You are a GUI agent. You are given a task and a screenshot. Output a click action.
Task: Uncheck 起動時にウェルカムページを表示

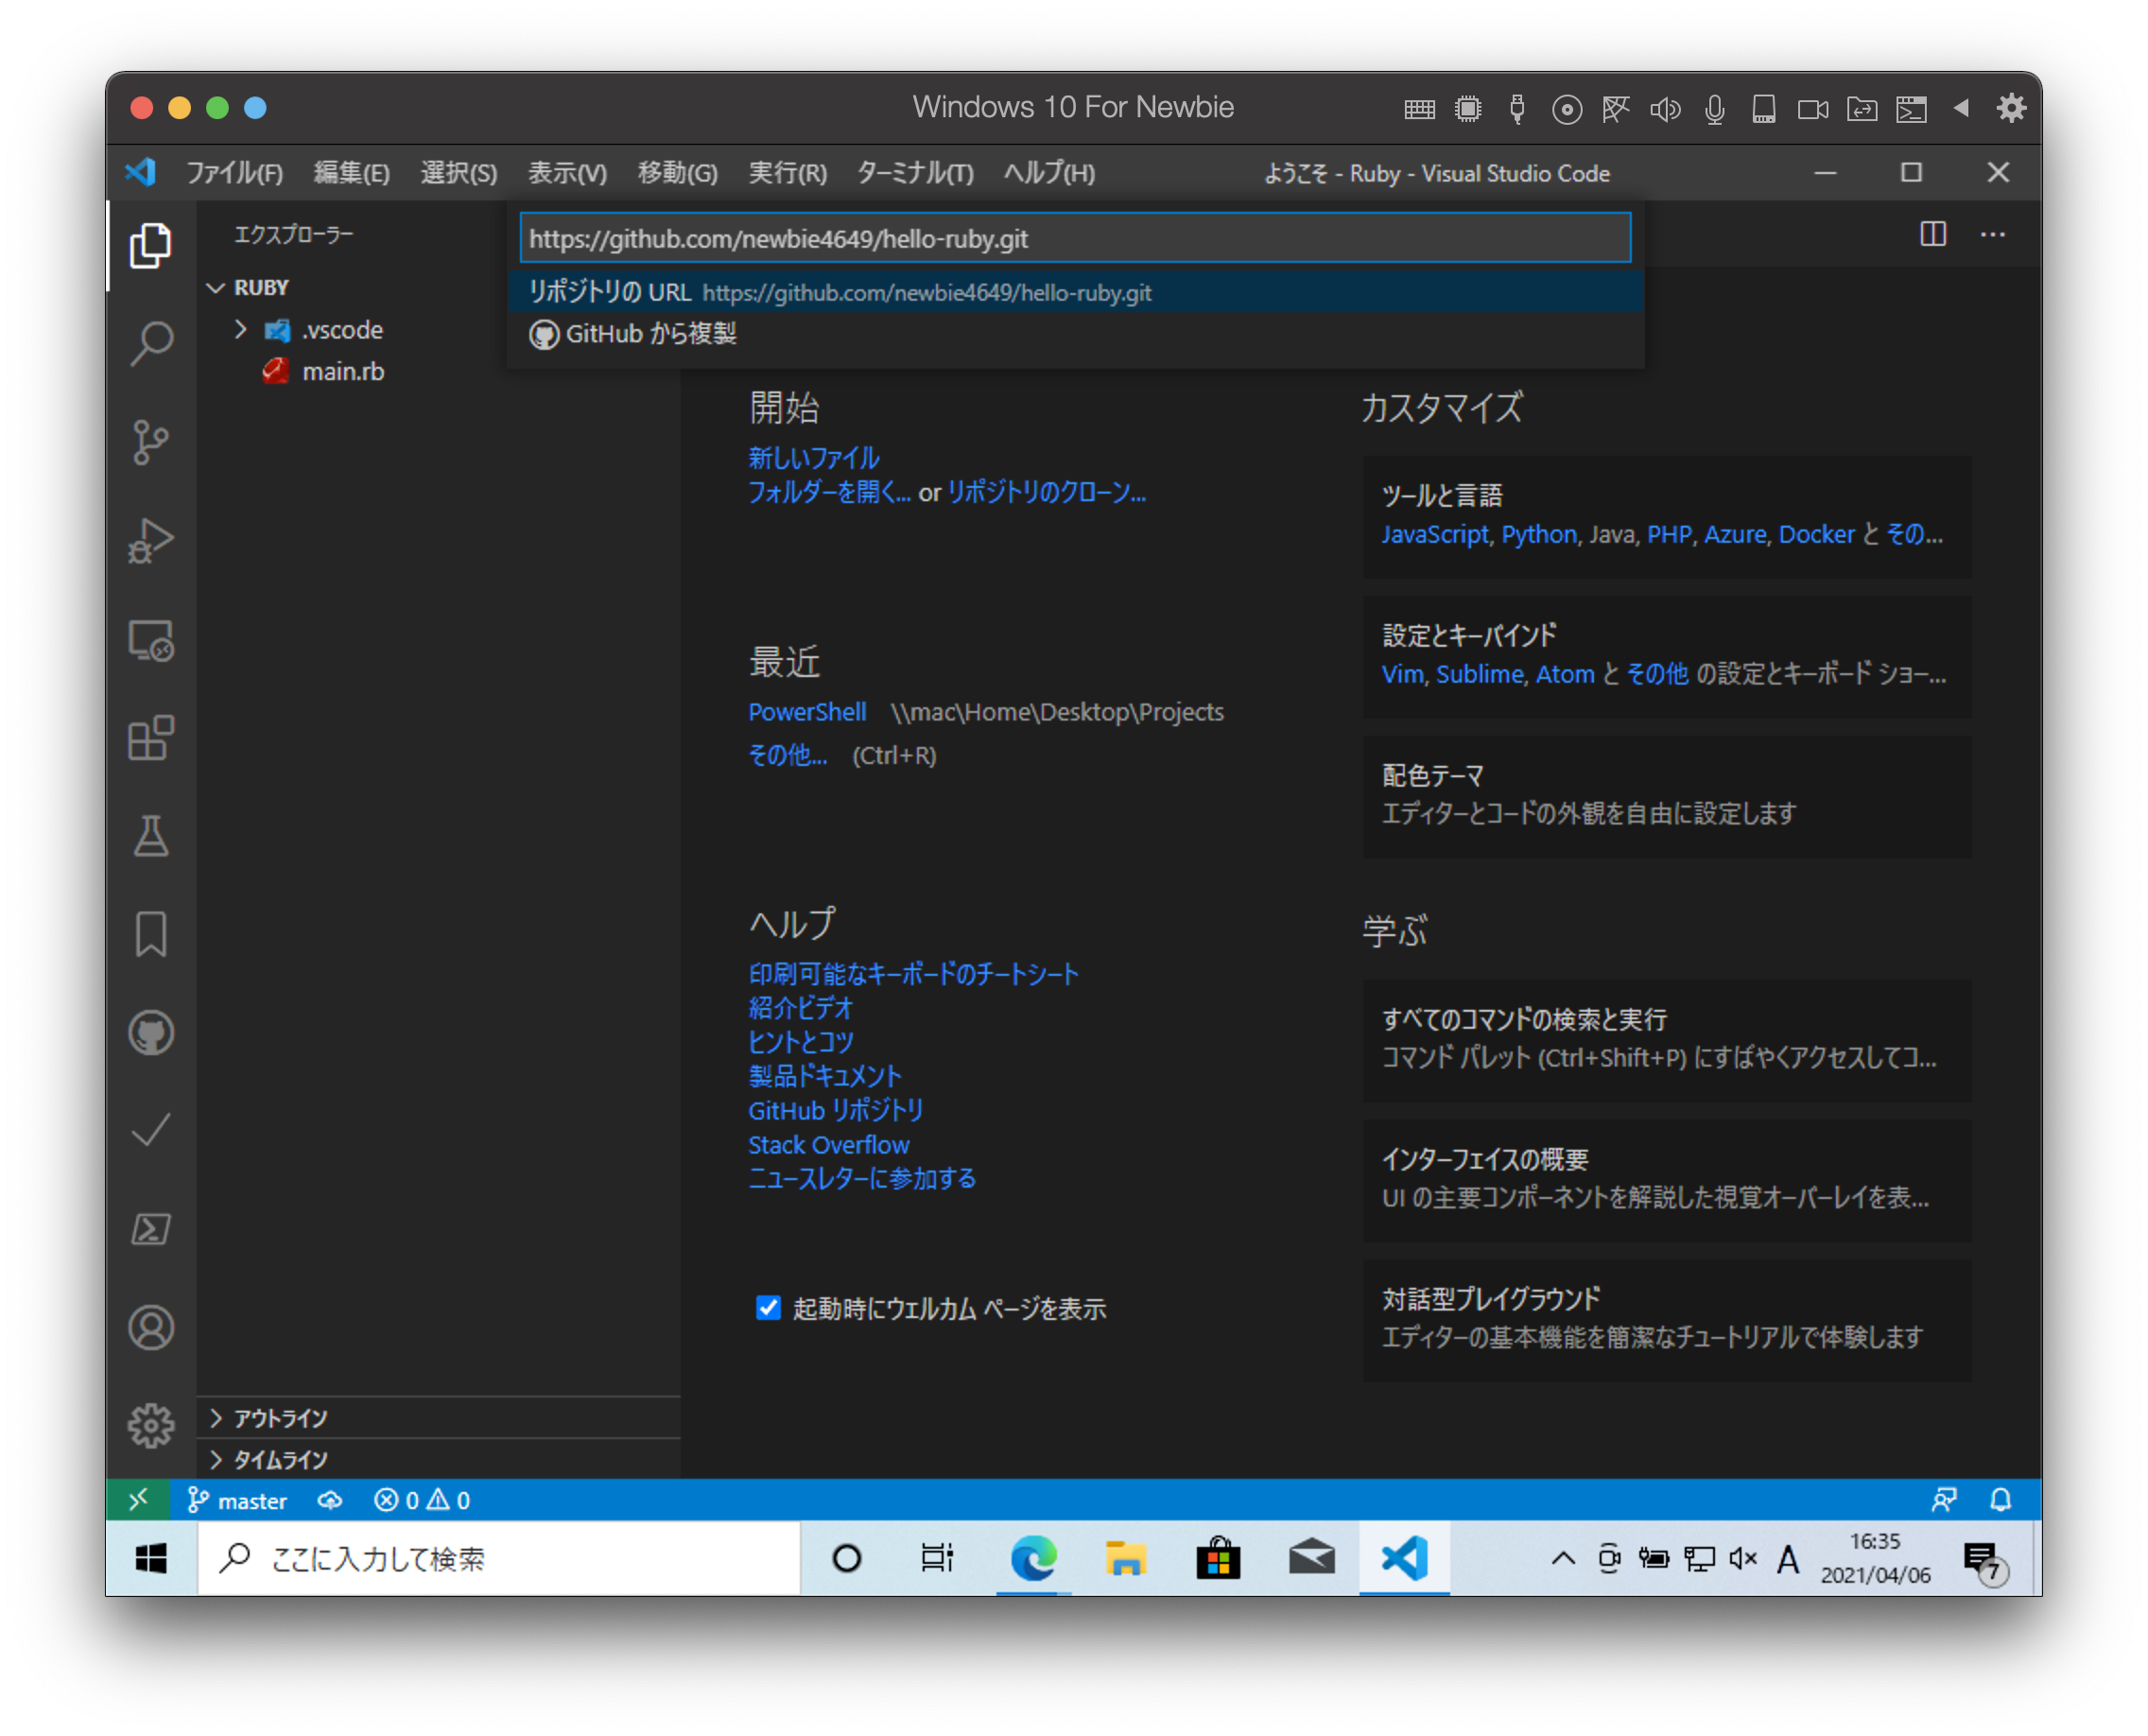(767, 1308)
